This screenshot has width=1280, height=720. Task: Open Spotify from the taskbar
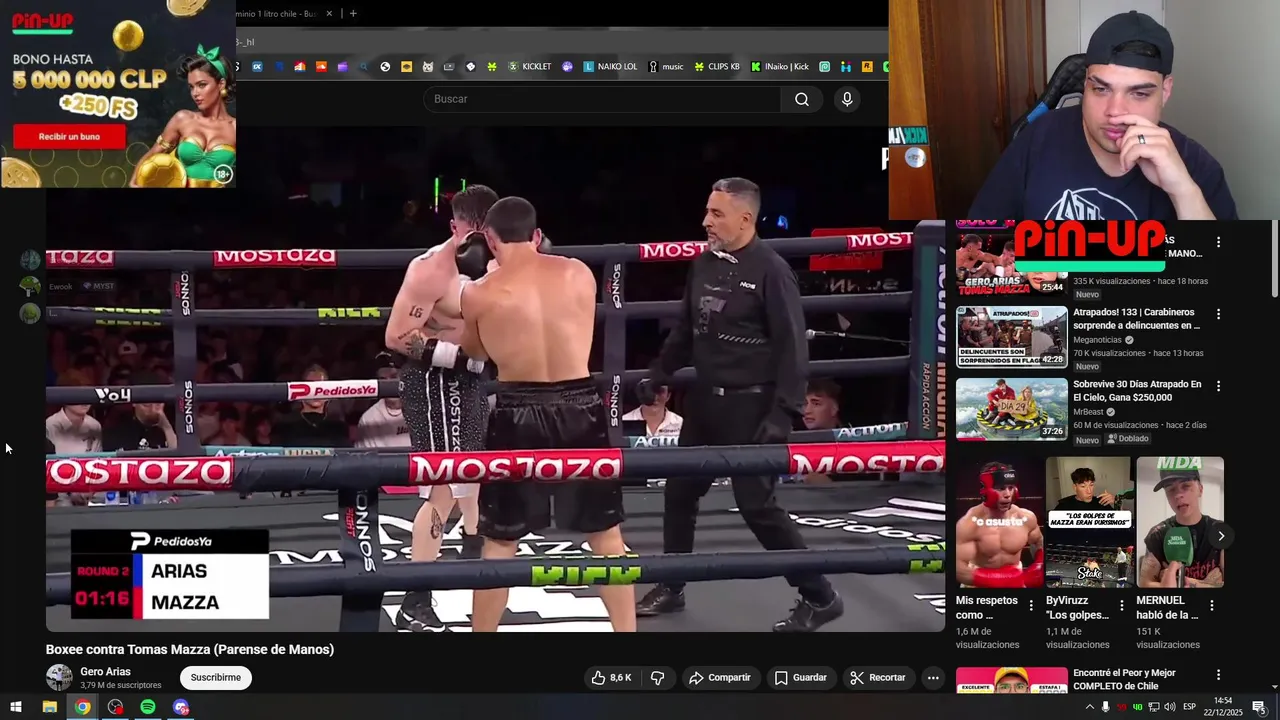point(148,707)
